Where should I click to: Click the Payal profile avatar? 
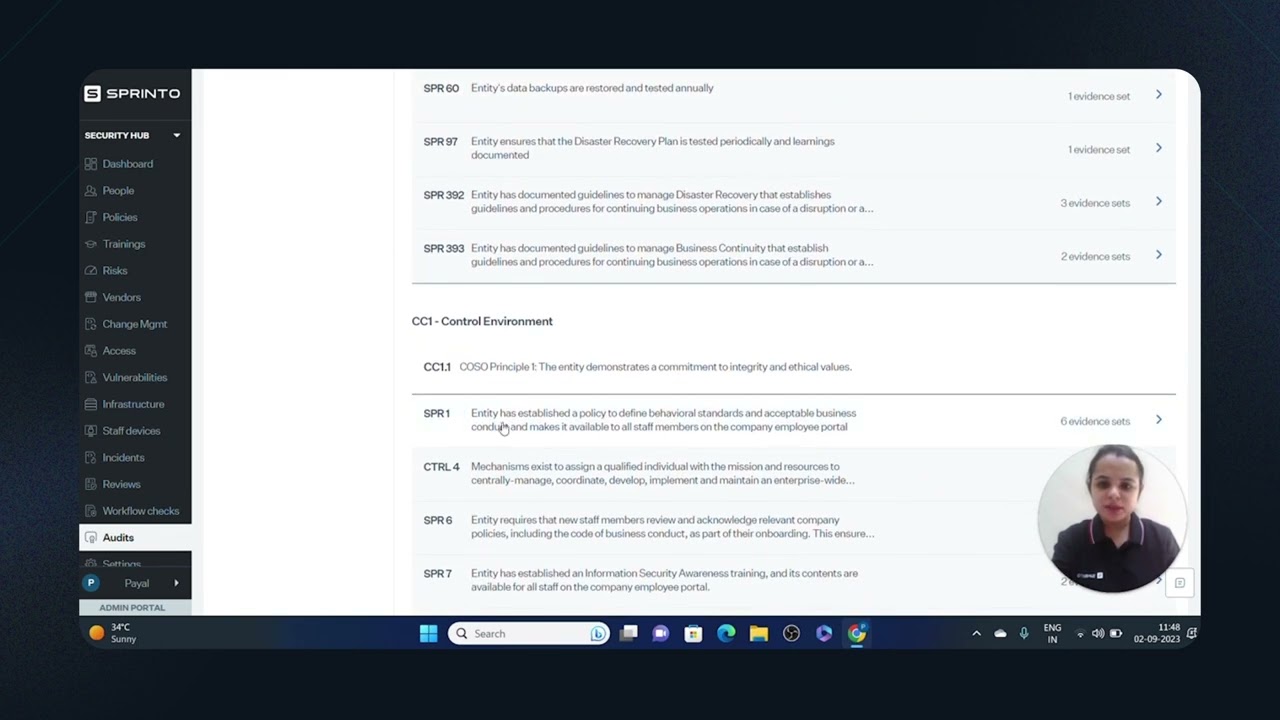[x=91, y=583]
